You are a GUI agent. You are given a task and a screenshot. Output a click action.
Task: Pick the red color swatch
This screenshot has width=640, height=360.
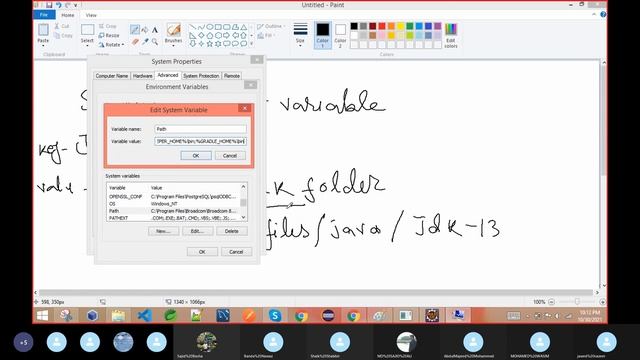382,26
